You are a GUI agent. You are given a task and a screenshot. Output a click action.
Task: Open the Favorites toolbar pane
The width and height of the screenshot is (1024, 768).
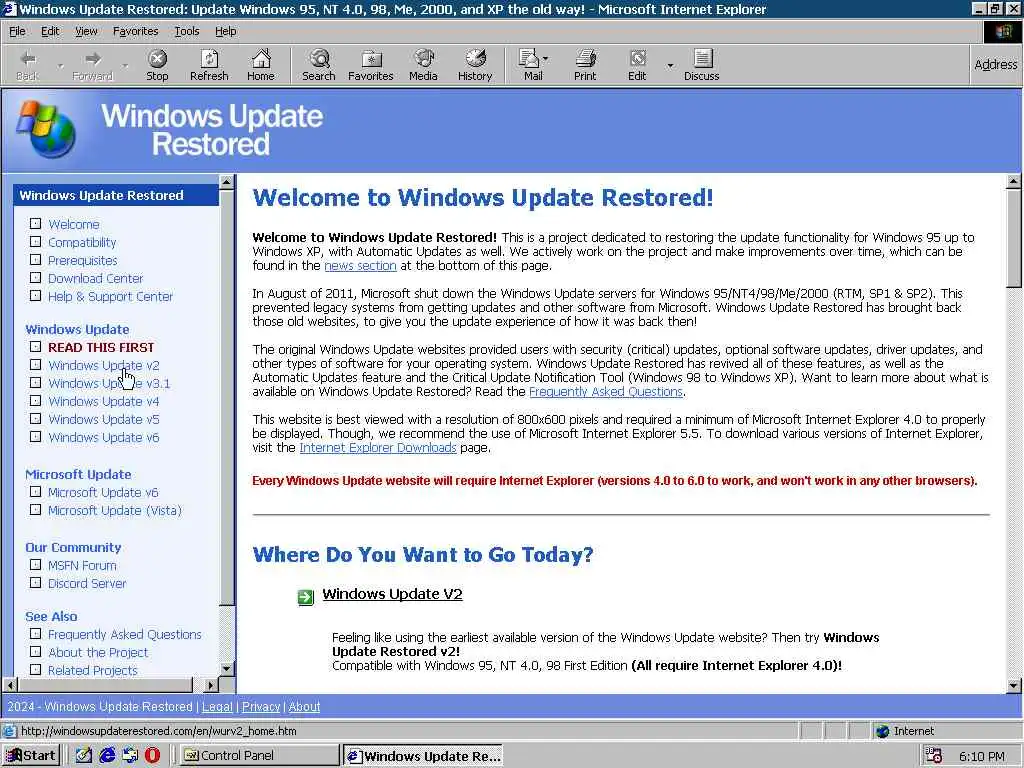point(371,65)
